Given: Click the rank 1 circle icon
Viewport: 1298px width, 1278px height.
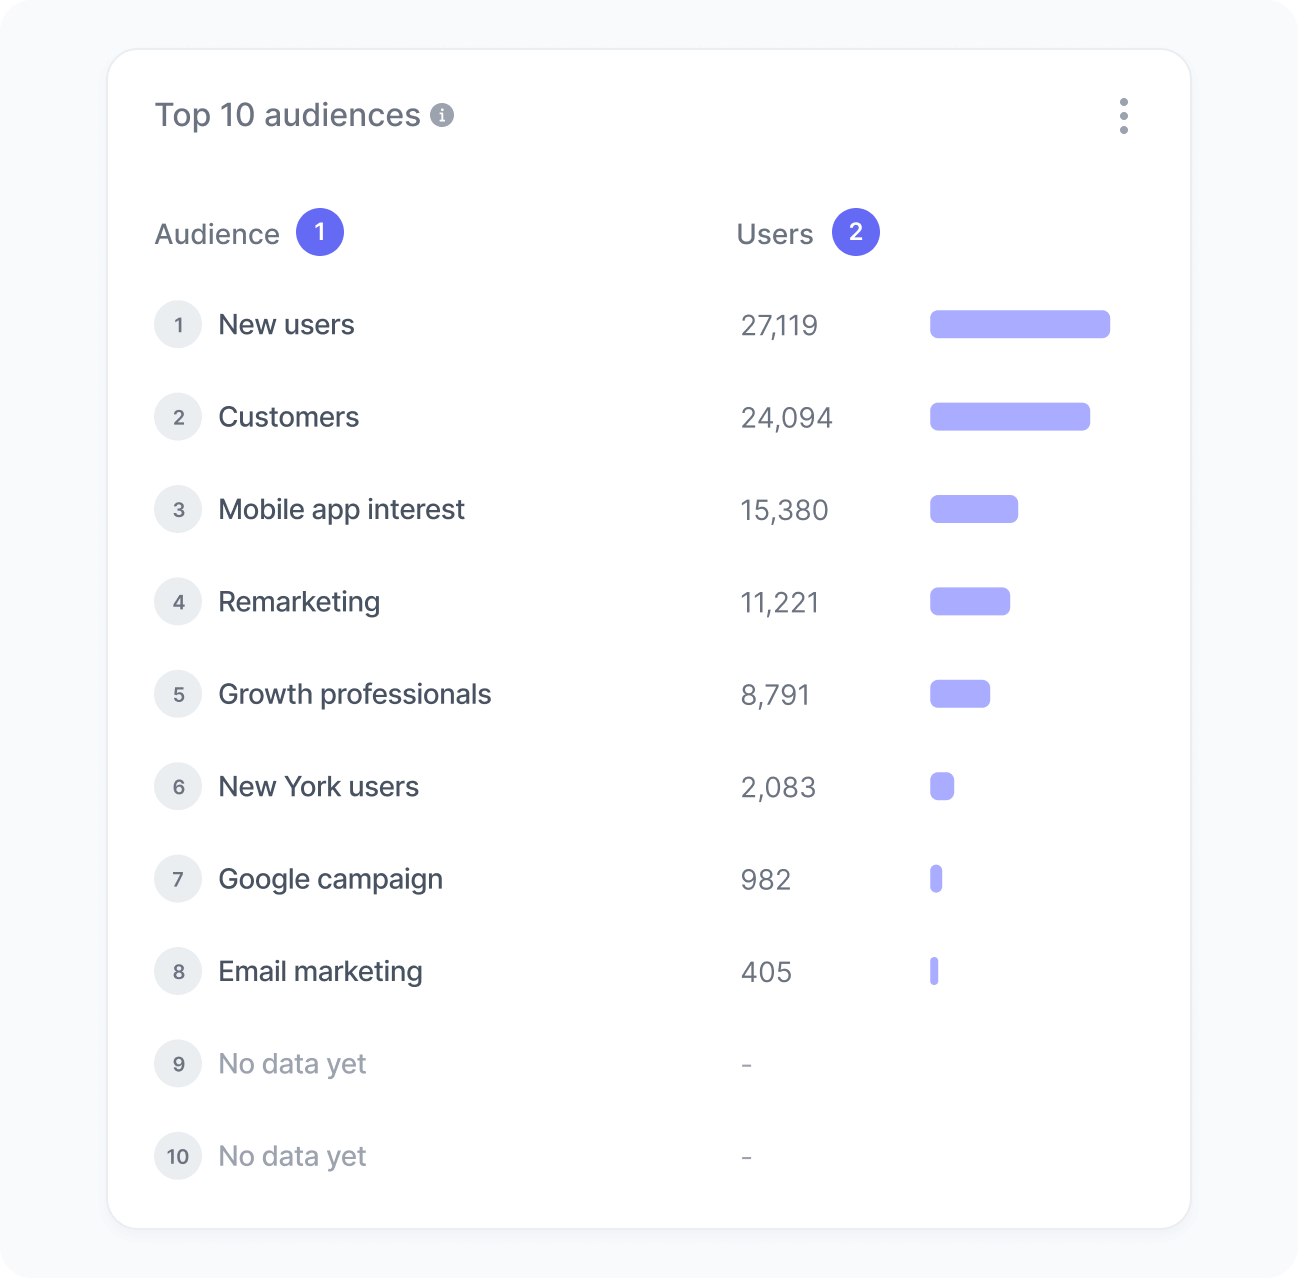Looking at the screenshot, I should (x=178, y=325).
